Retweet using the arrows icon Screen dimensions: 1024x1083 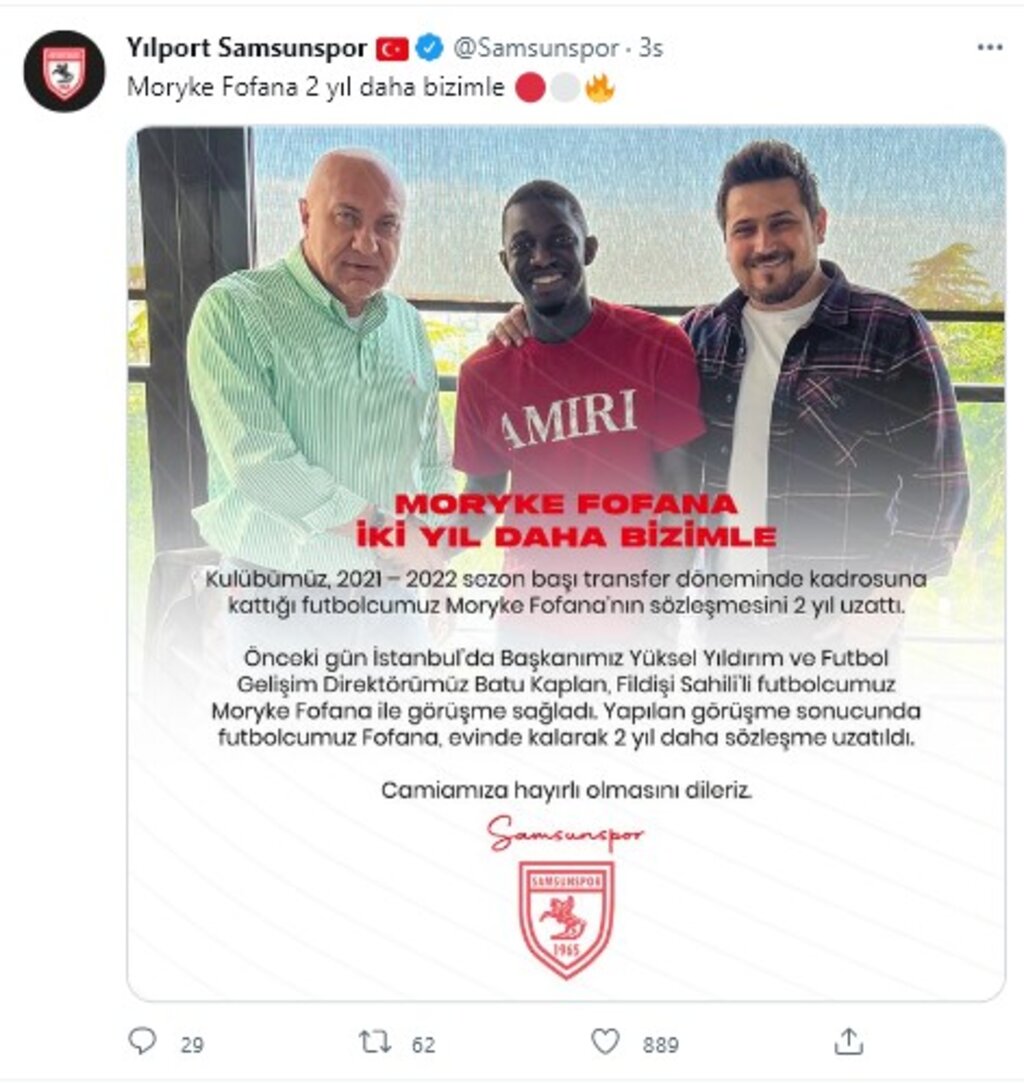375,1041
